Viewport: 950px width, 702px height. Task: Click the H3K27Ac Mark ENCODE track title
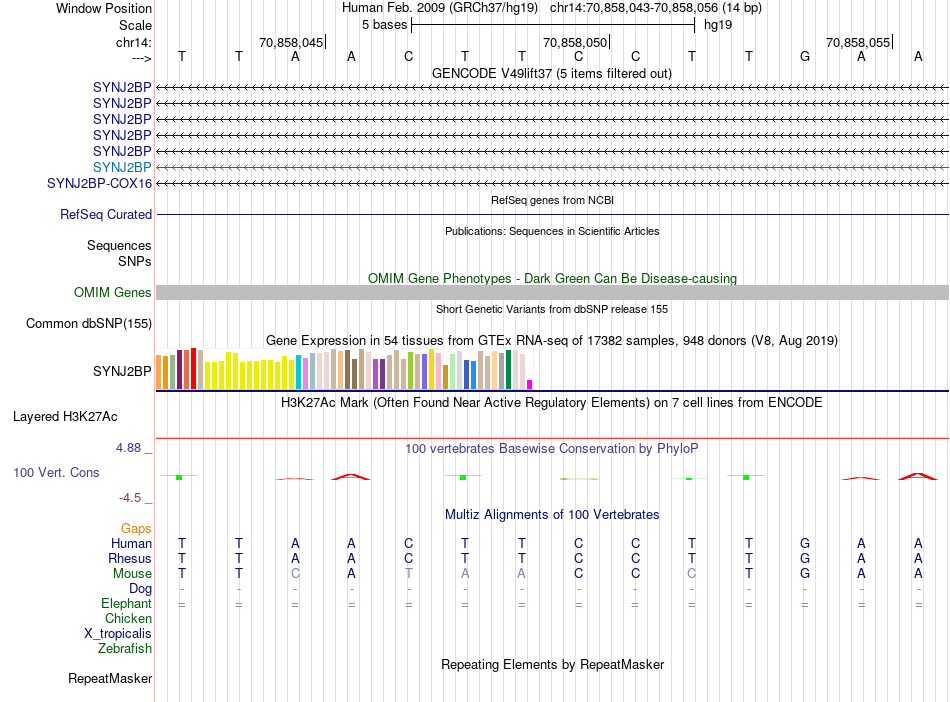point(552,402)
